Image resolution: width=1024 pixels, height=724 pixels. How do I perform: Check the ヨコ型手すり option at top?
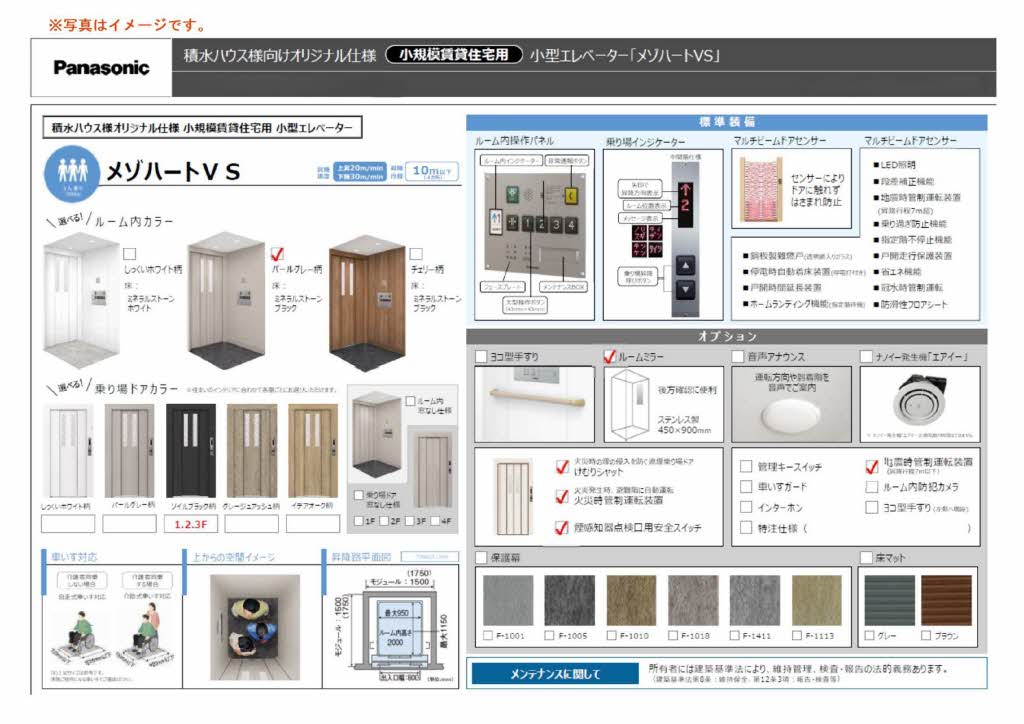pos(481,356)
